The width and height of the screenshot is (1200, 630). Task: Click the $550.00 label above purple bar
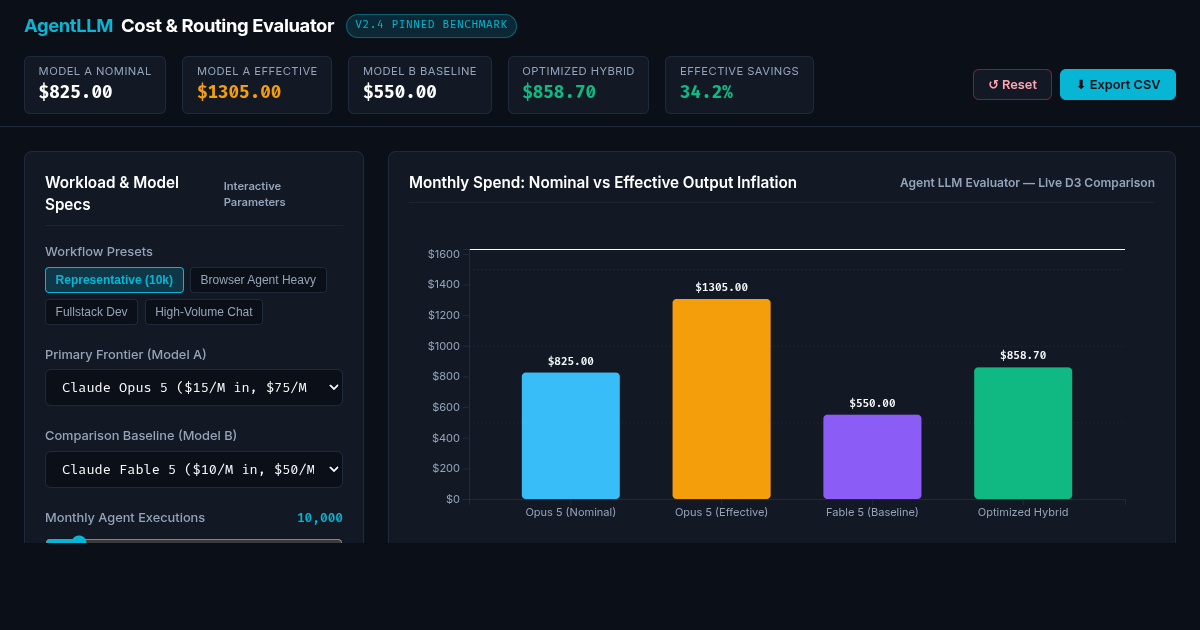pyautogui.click(x=872, y=403)
